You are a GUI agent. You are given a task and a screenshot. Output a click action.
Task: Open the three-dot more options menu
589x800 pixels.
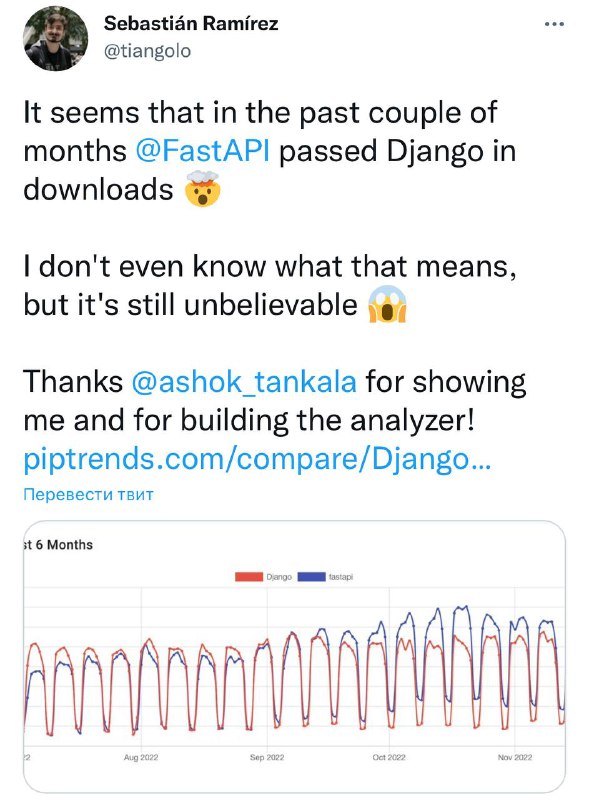[x=554, y=24]
